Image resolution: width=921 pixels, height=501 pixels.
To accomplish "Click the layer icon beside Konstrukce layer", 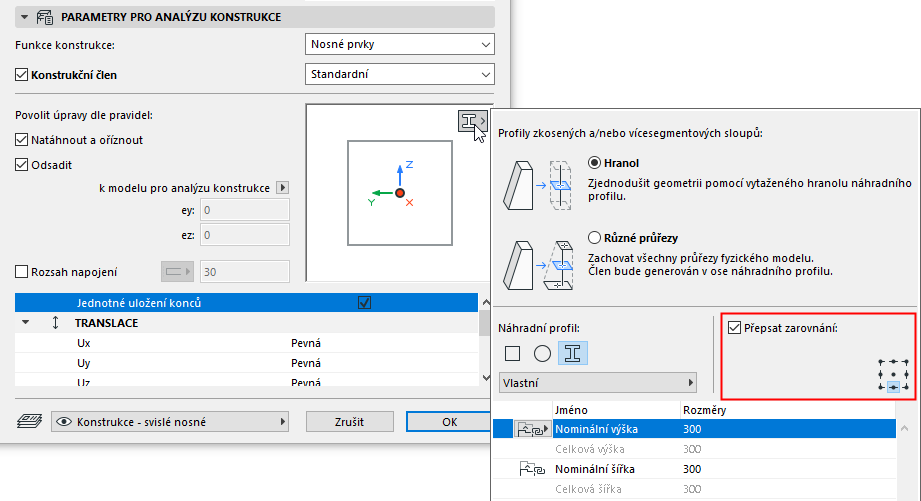I will pyautogui.click(x=30, y=421).
